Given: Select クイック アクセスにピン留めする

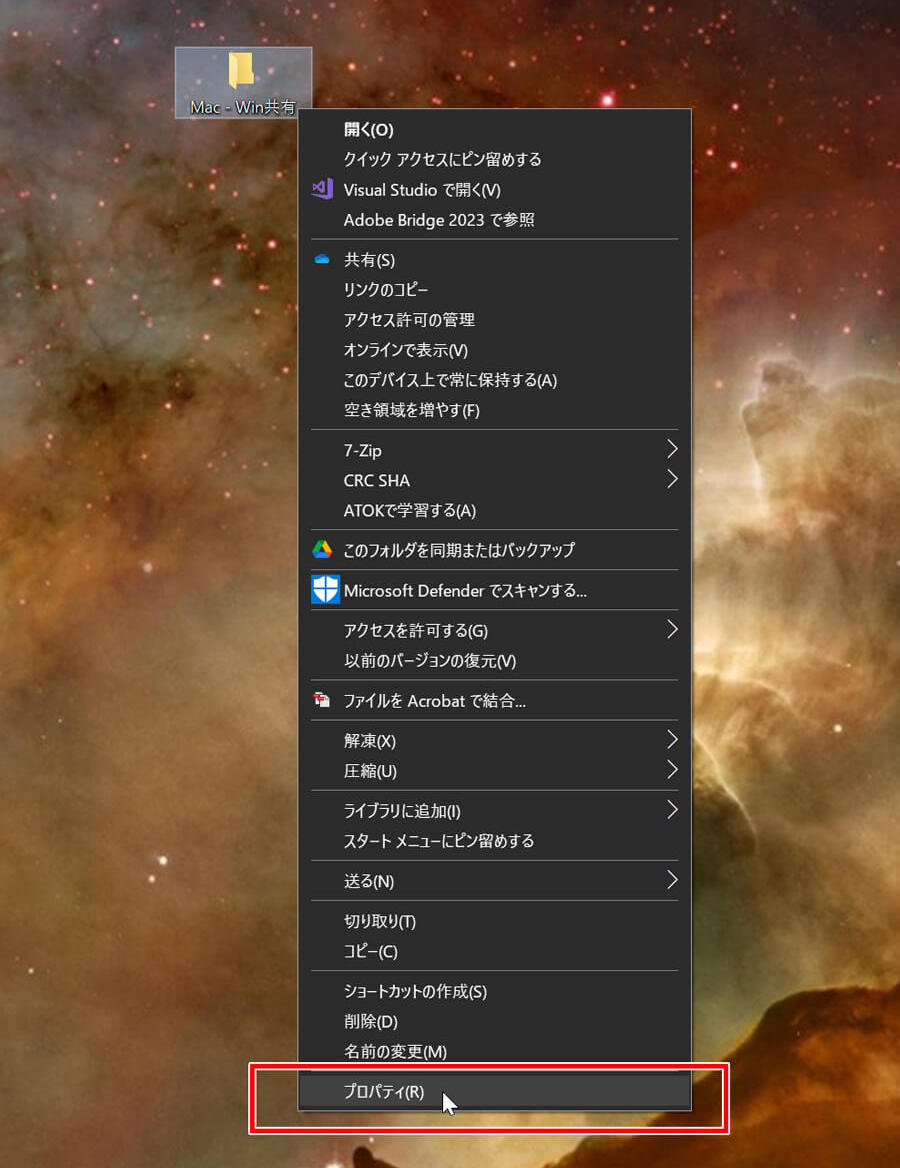Looking at the screenshot, I should point(495,159).
